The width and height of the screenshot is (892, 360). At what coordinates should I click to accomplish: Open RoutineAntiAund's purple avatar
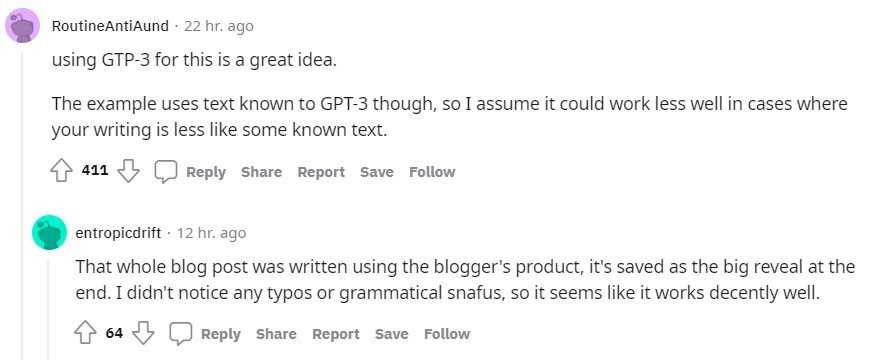22,26
